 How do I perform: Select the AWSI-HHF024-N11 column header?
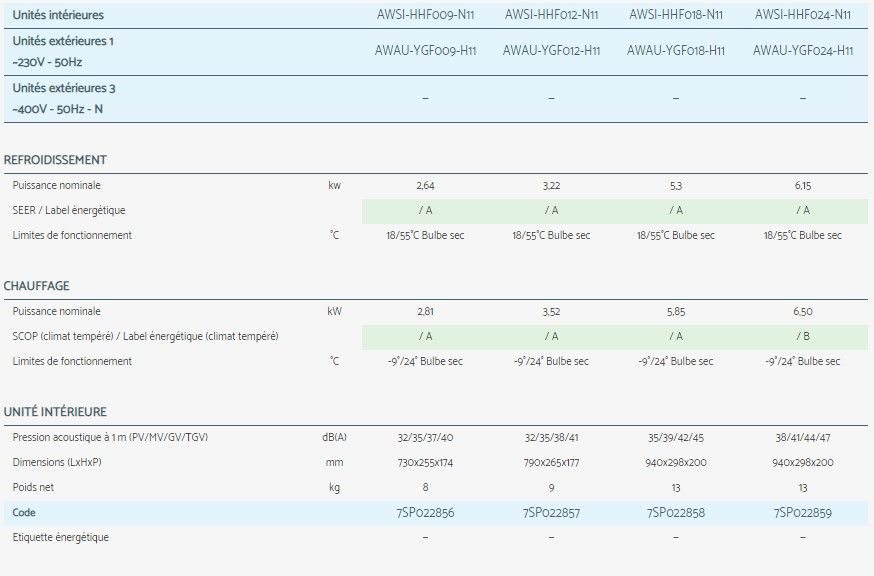coord(802,15)
